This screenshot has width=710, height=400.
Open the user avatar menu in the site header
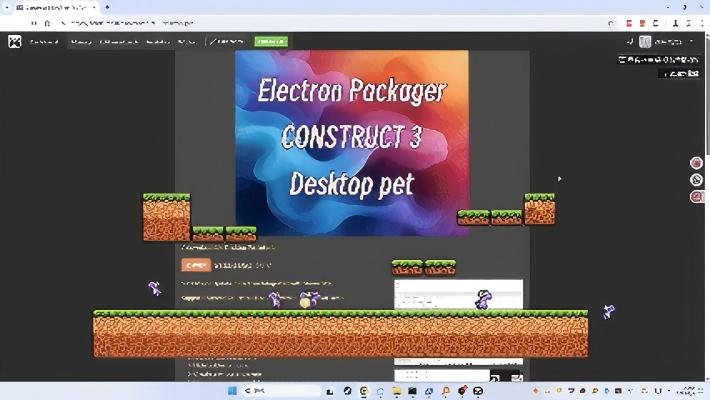646,42
